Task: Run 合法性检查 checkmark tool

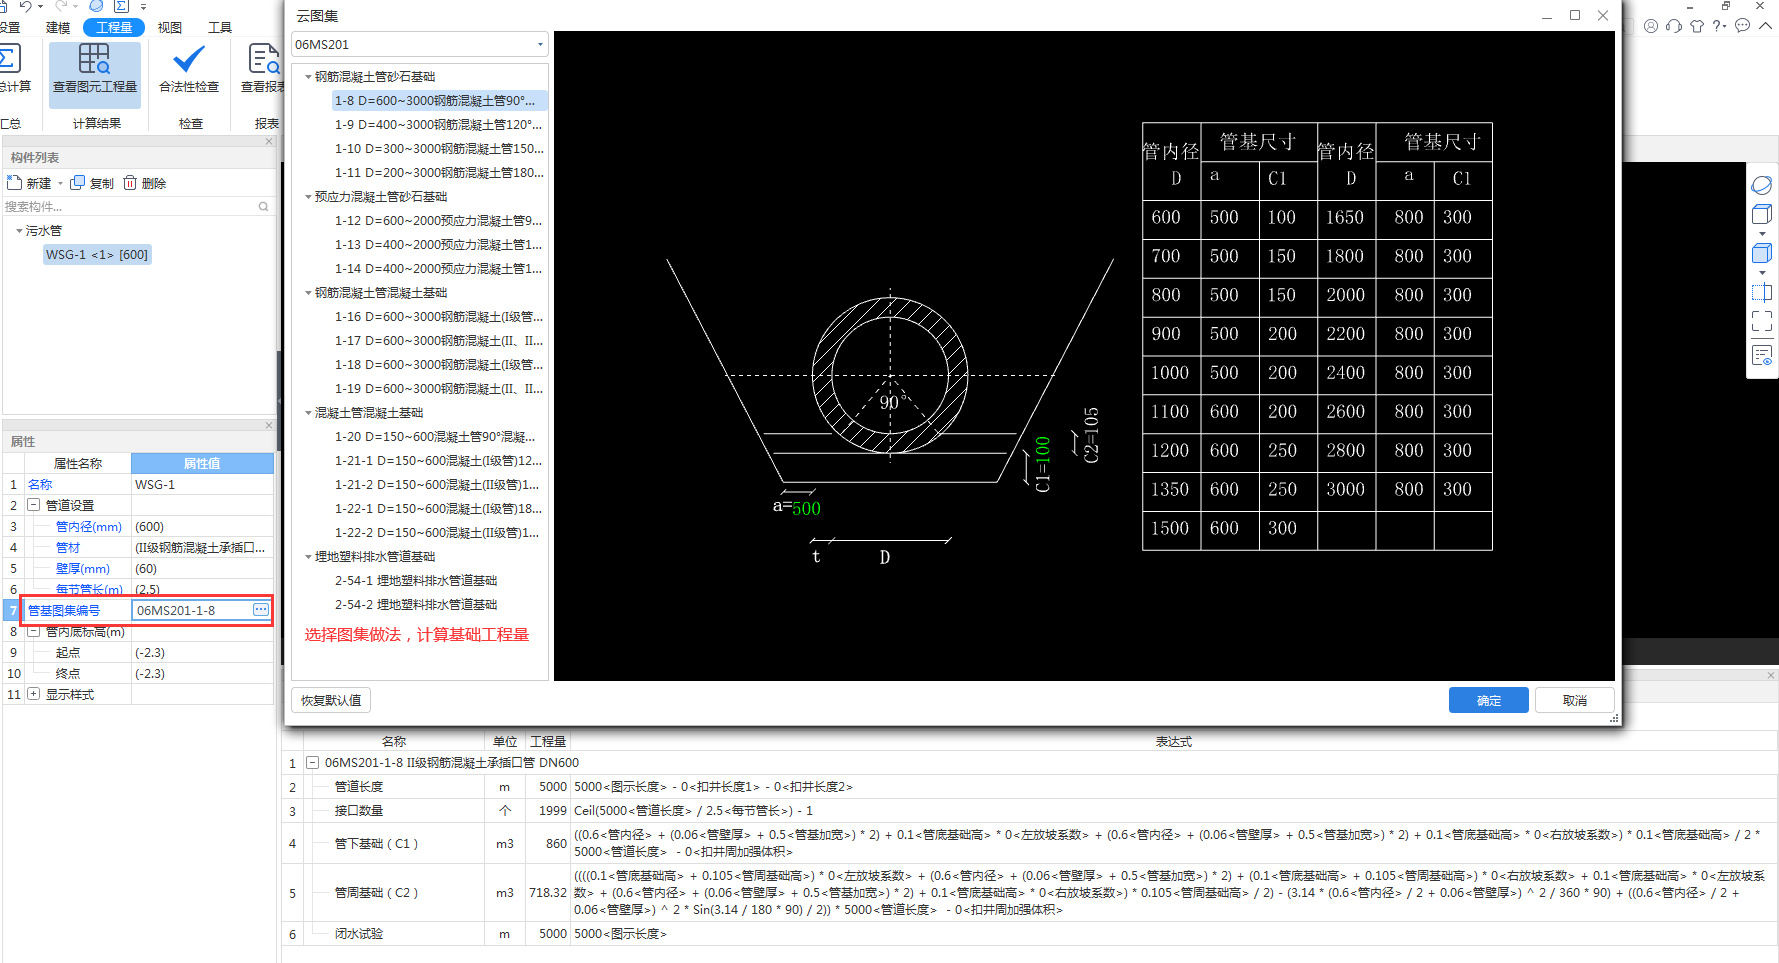Action: (188, 68)
